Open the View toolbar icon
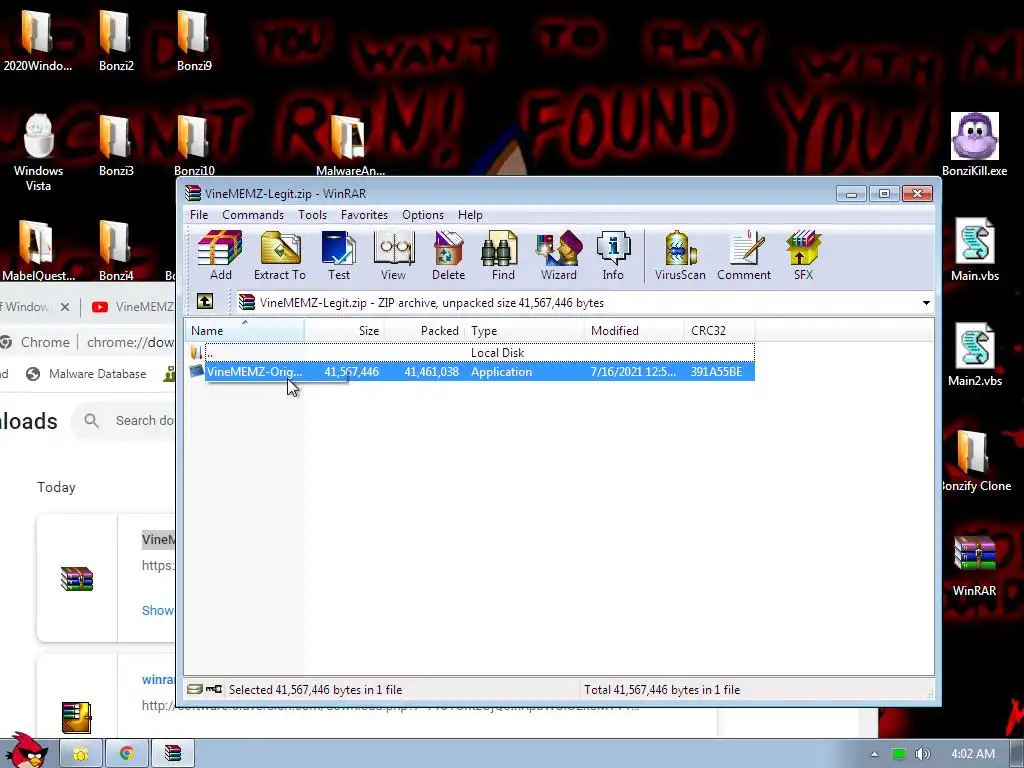This screenshot has height=768, width=1024. coord(394,255)
